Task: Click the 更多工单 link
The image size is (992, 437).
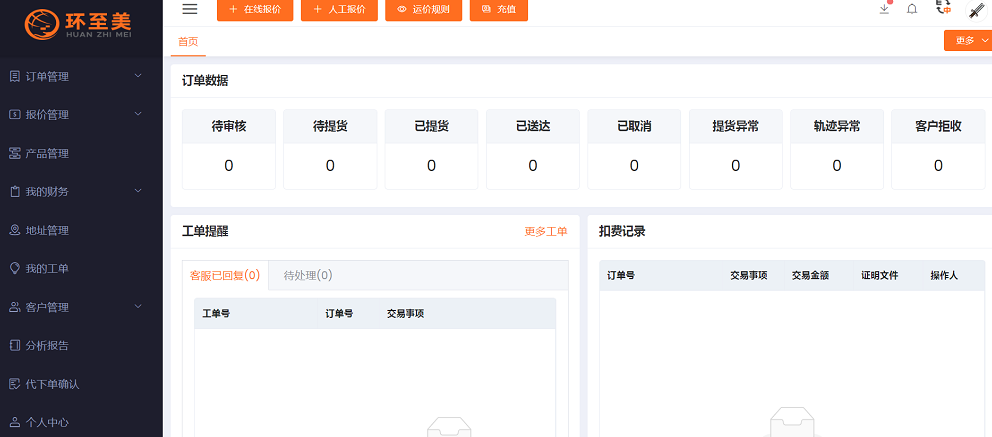Action: point(545,231)
